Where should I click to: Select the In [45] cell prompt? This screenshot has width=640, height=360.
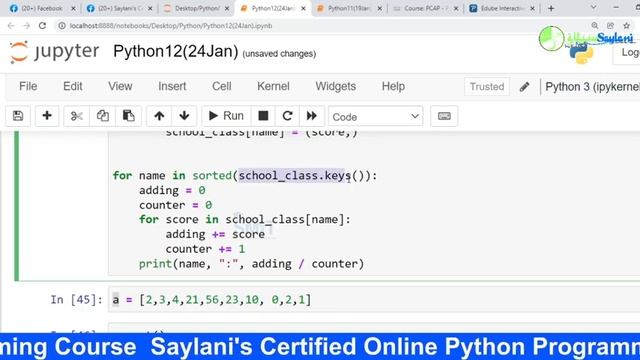(x=76, y=300)
